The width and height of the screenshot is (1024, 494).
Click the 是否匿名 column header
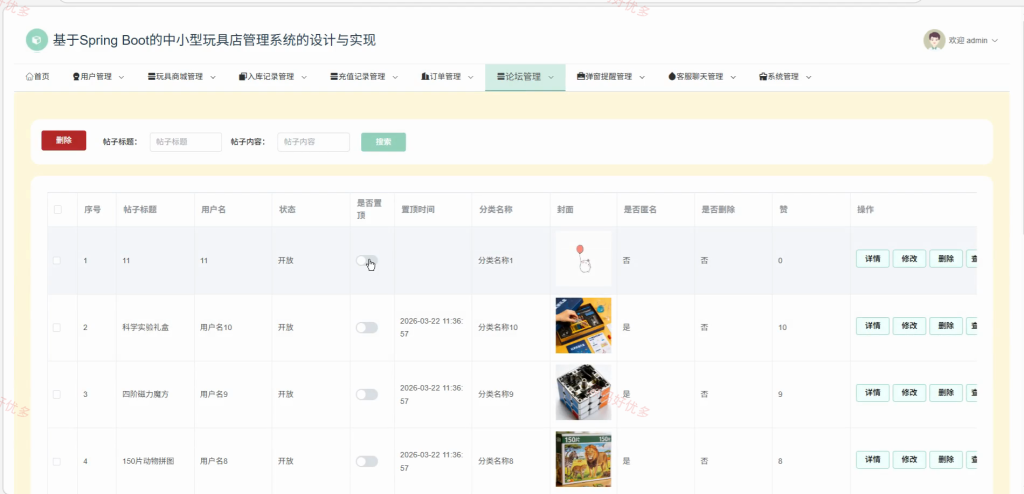640,210
